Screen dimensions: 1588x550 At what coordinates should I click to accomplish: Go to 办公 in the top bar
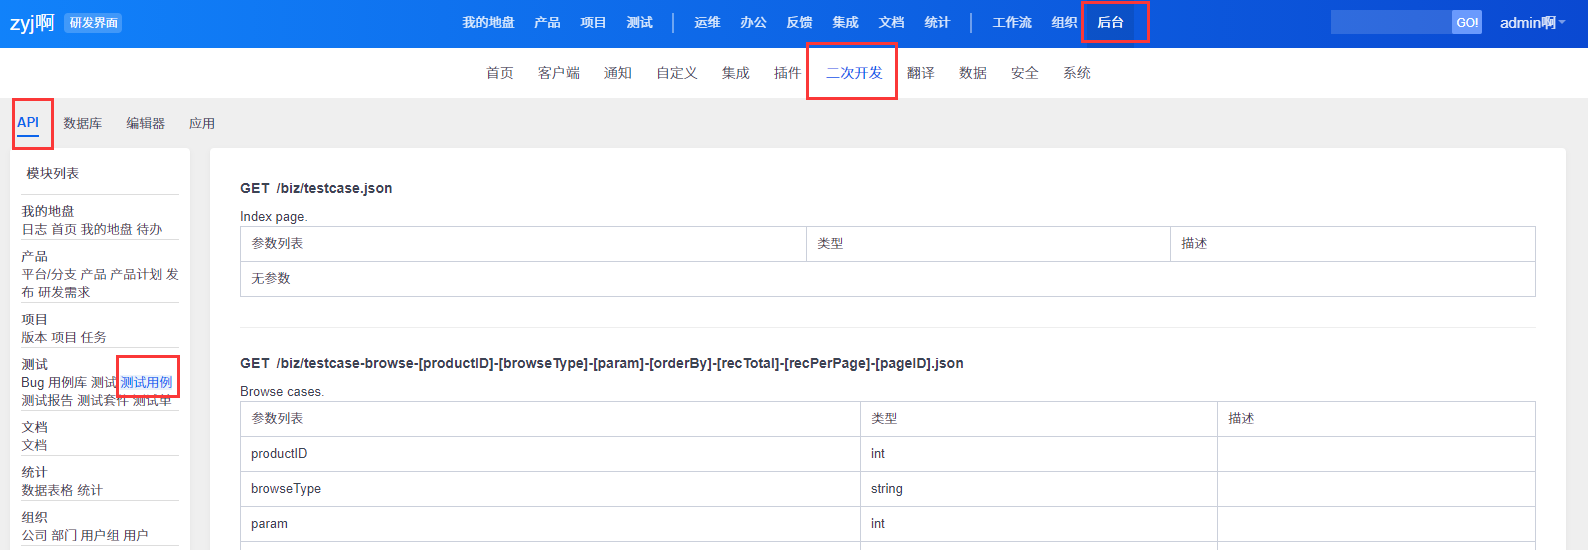(x=753, y=22)
